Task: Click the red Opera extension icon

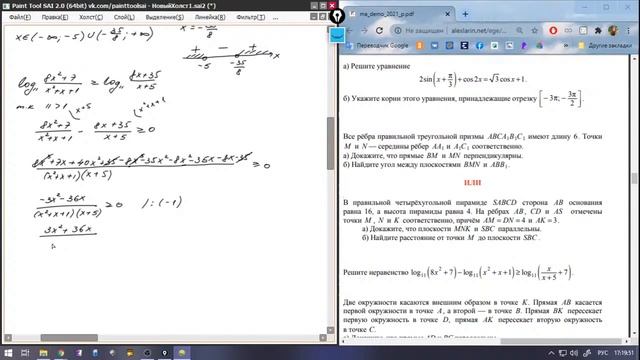Action: point(553,31)
